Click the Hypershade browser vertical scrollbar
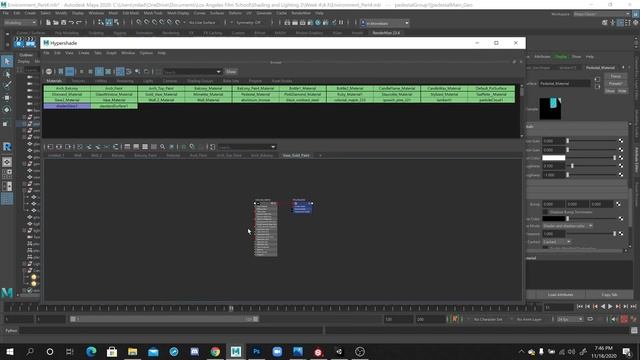640x360 pixels. click(522, 111)
